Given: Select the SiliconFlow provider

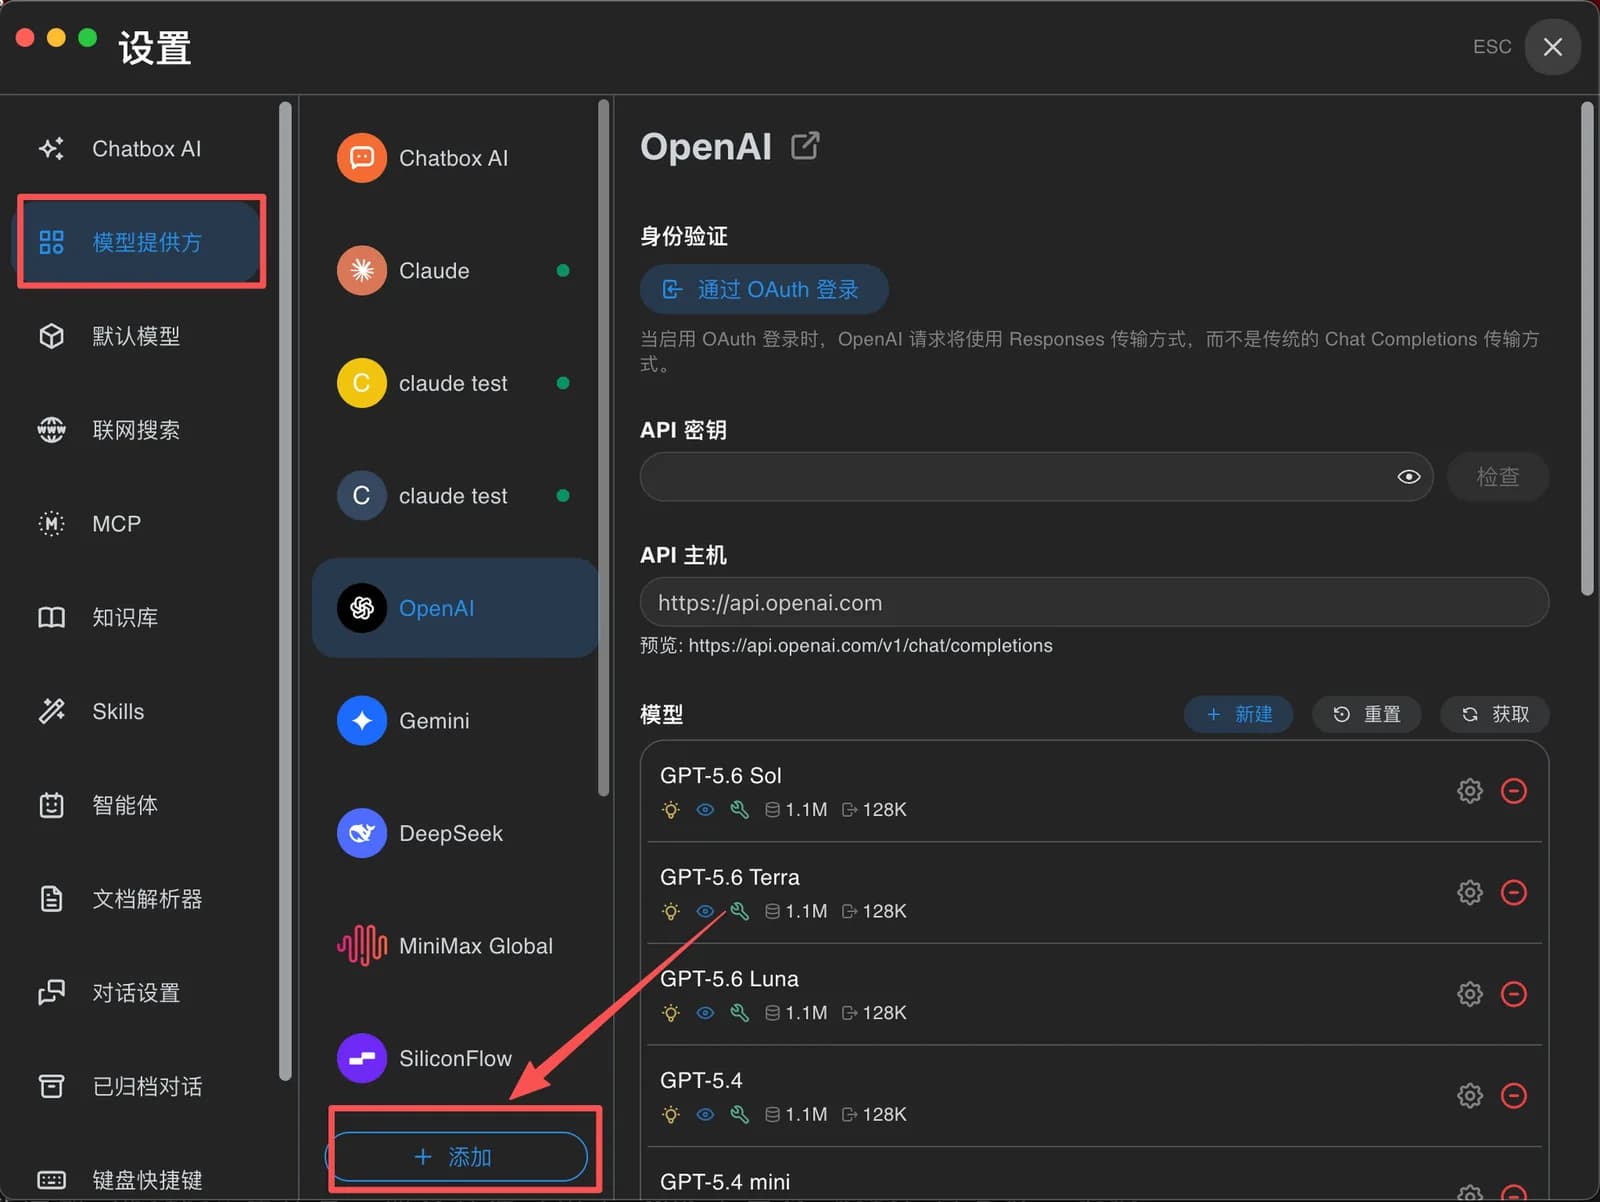Looking at the screenshot, I should coord(455,1058).
